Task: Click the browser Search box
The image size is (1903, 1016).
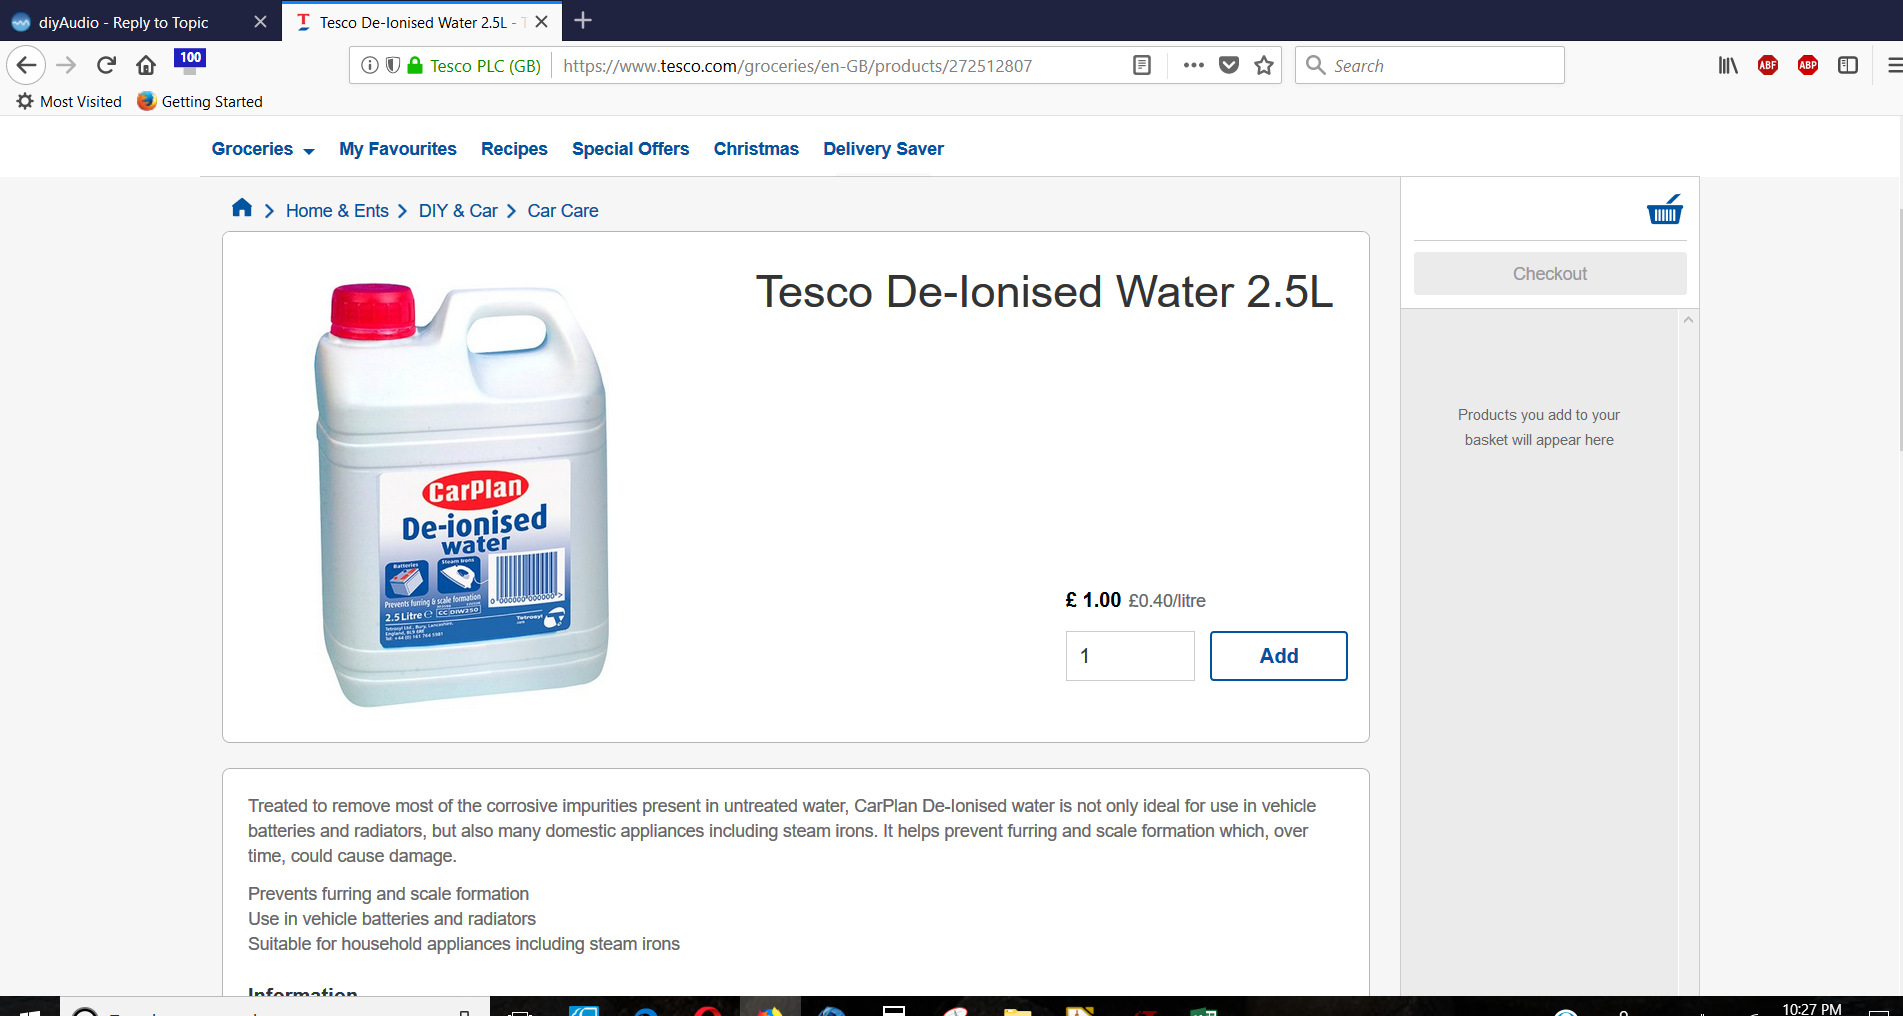Action: pos(1430,66)
